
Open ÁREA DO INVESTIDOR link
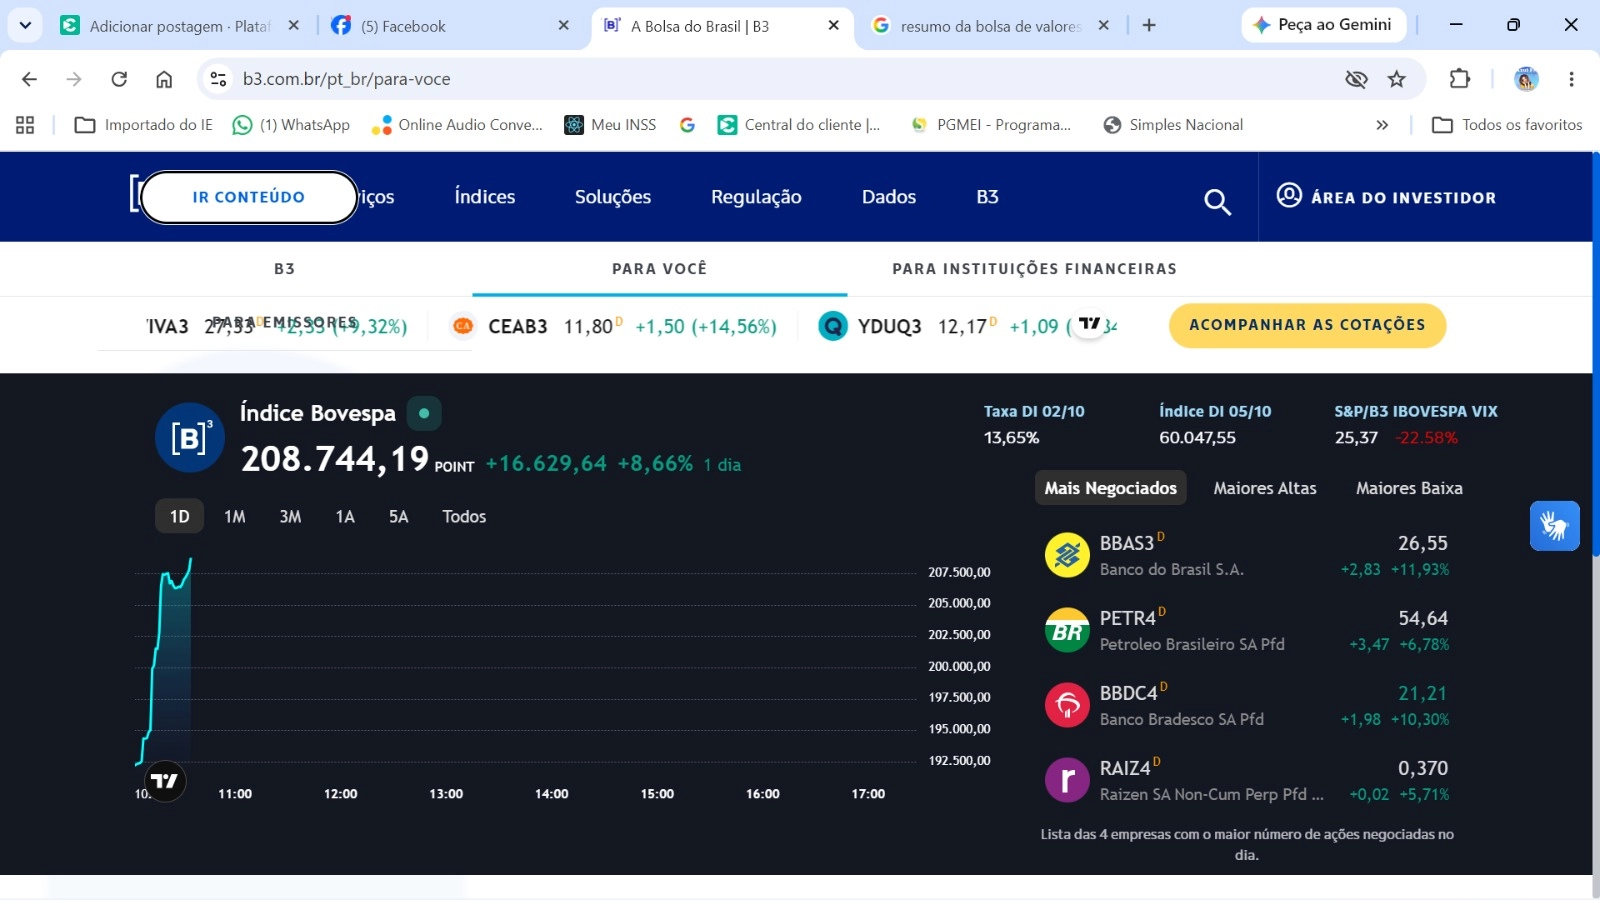(1386, 197)
